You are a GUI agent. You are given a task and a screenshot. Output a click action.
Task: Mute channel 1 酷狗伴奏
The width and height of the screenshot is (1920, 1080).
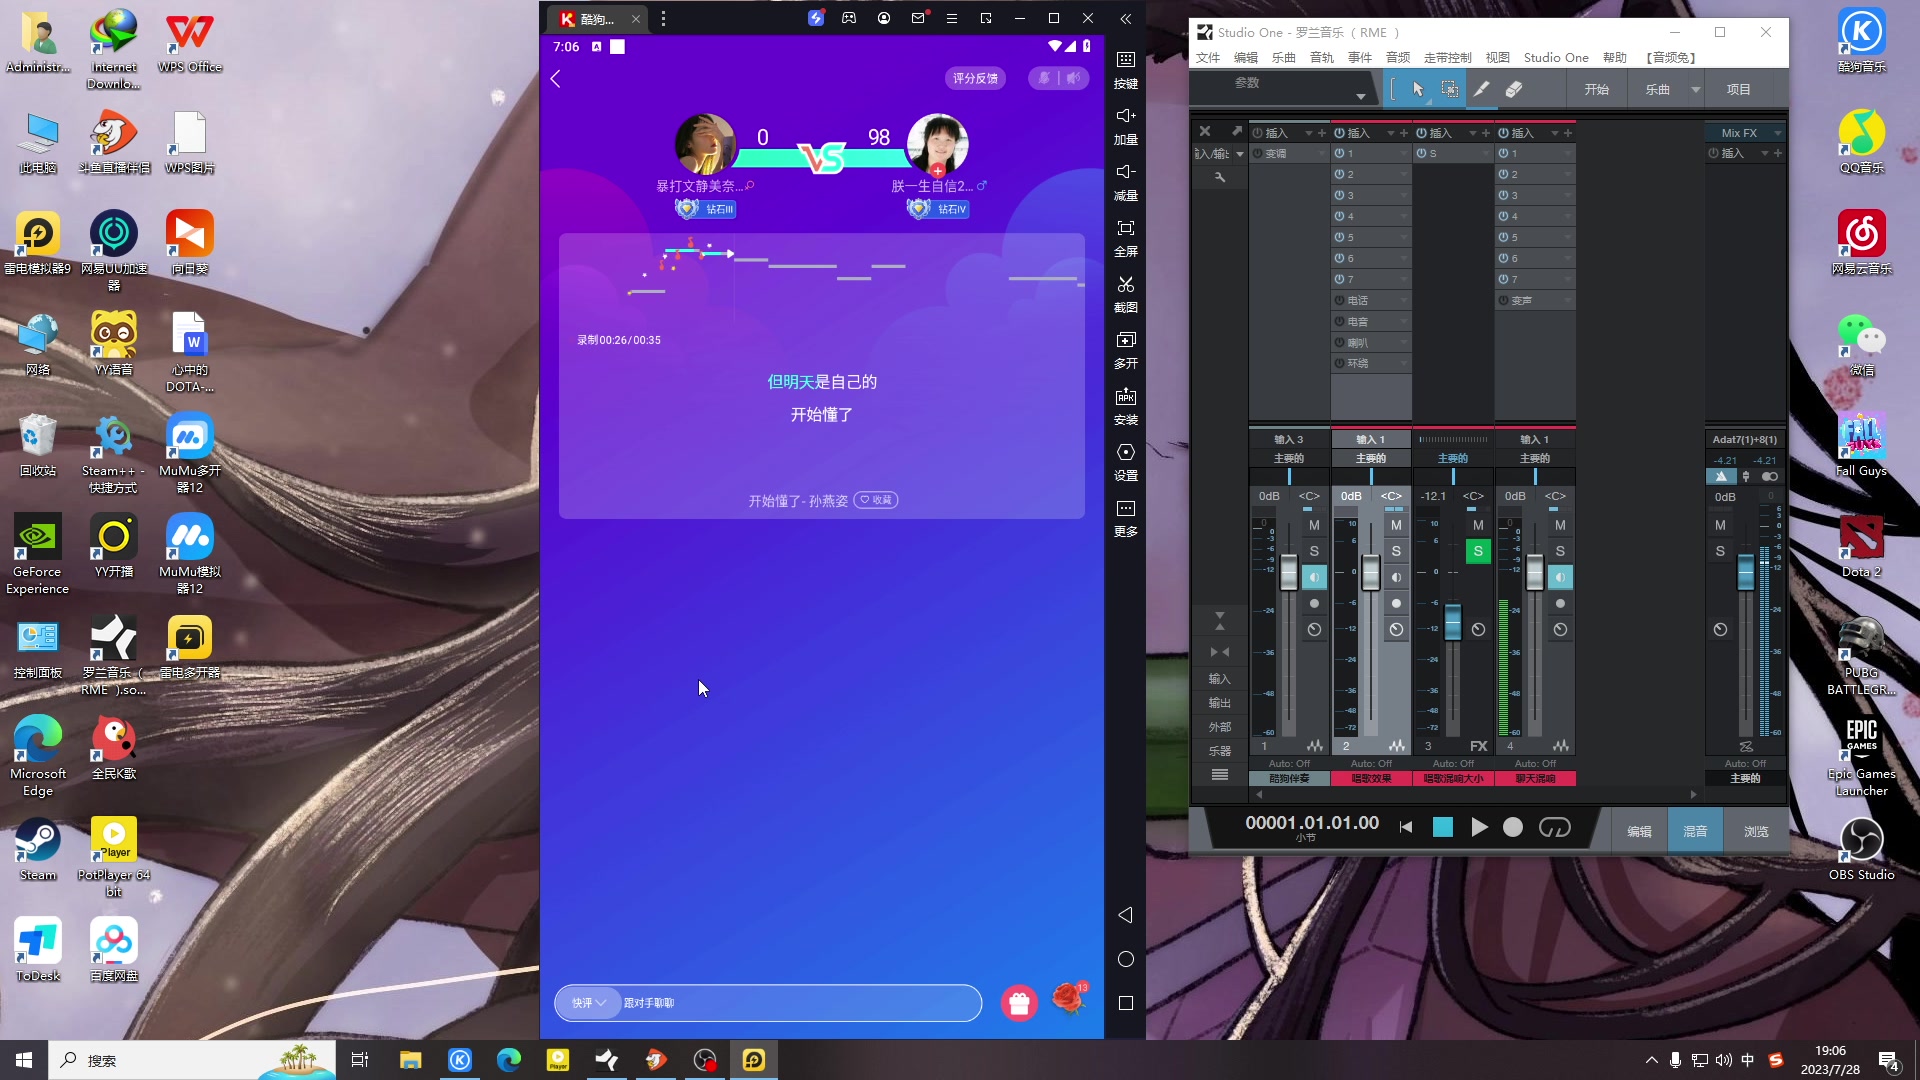click(x=1314, y=525)
